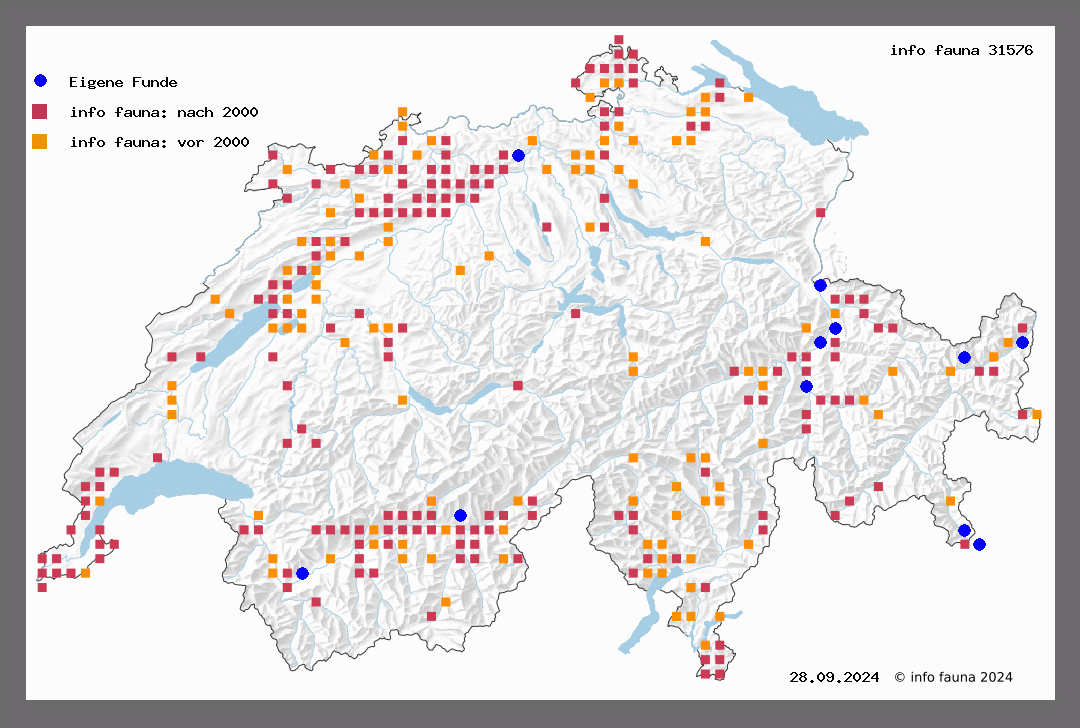Select the 'info fauna: nach 2000' legend text

159,112
